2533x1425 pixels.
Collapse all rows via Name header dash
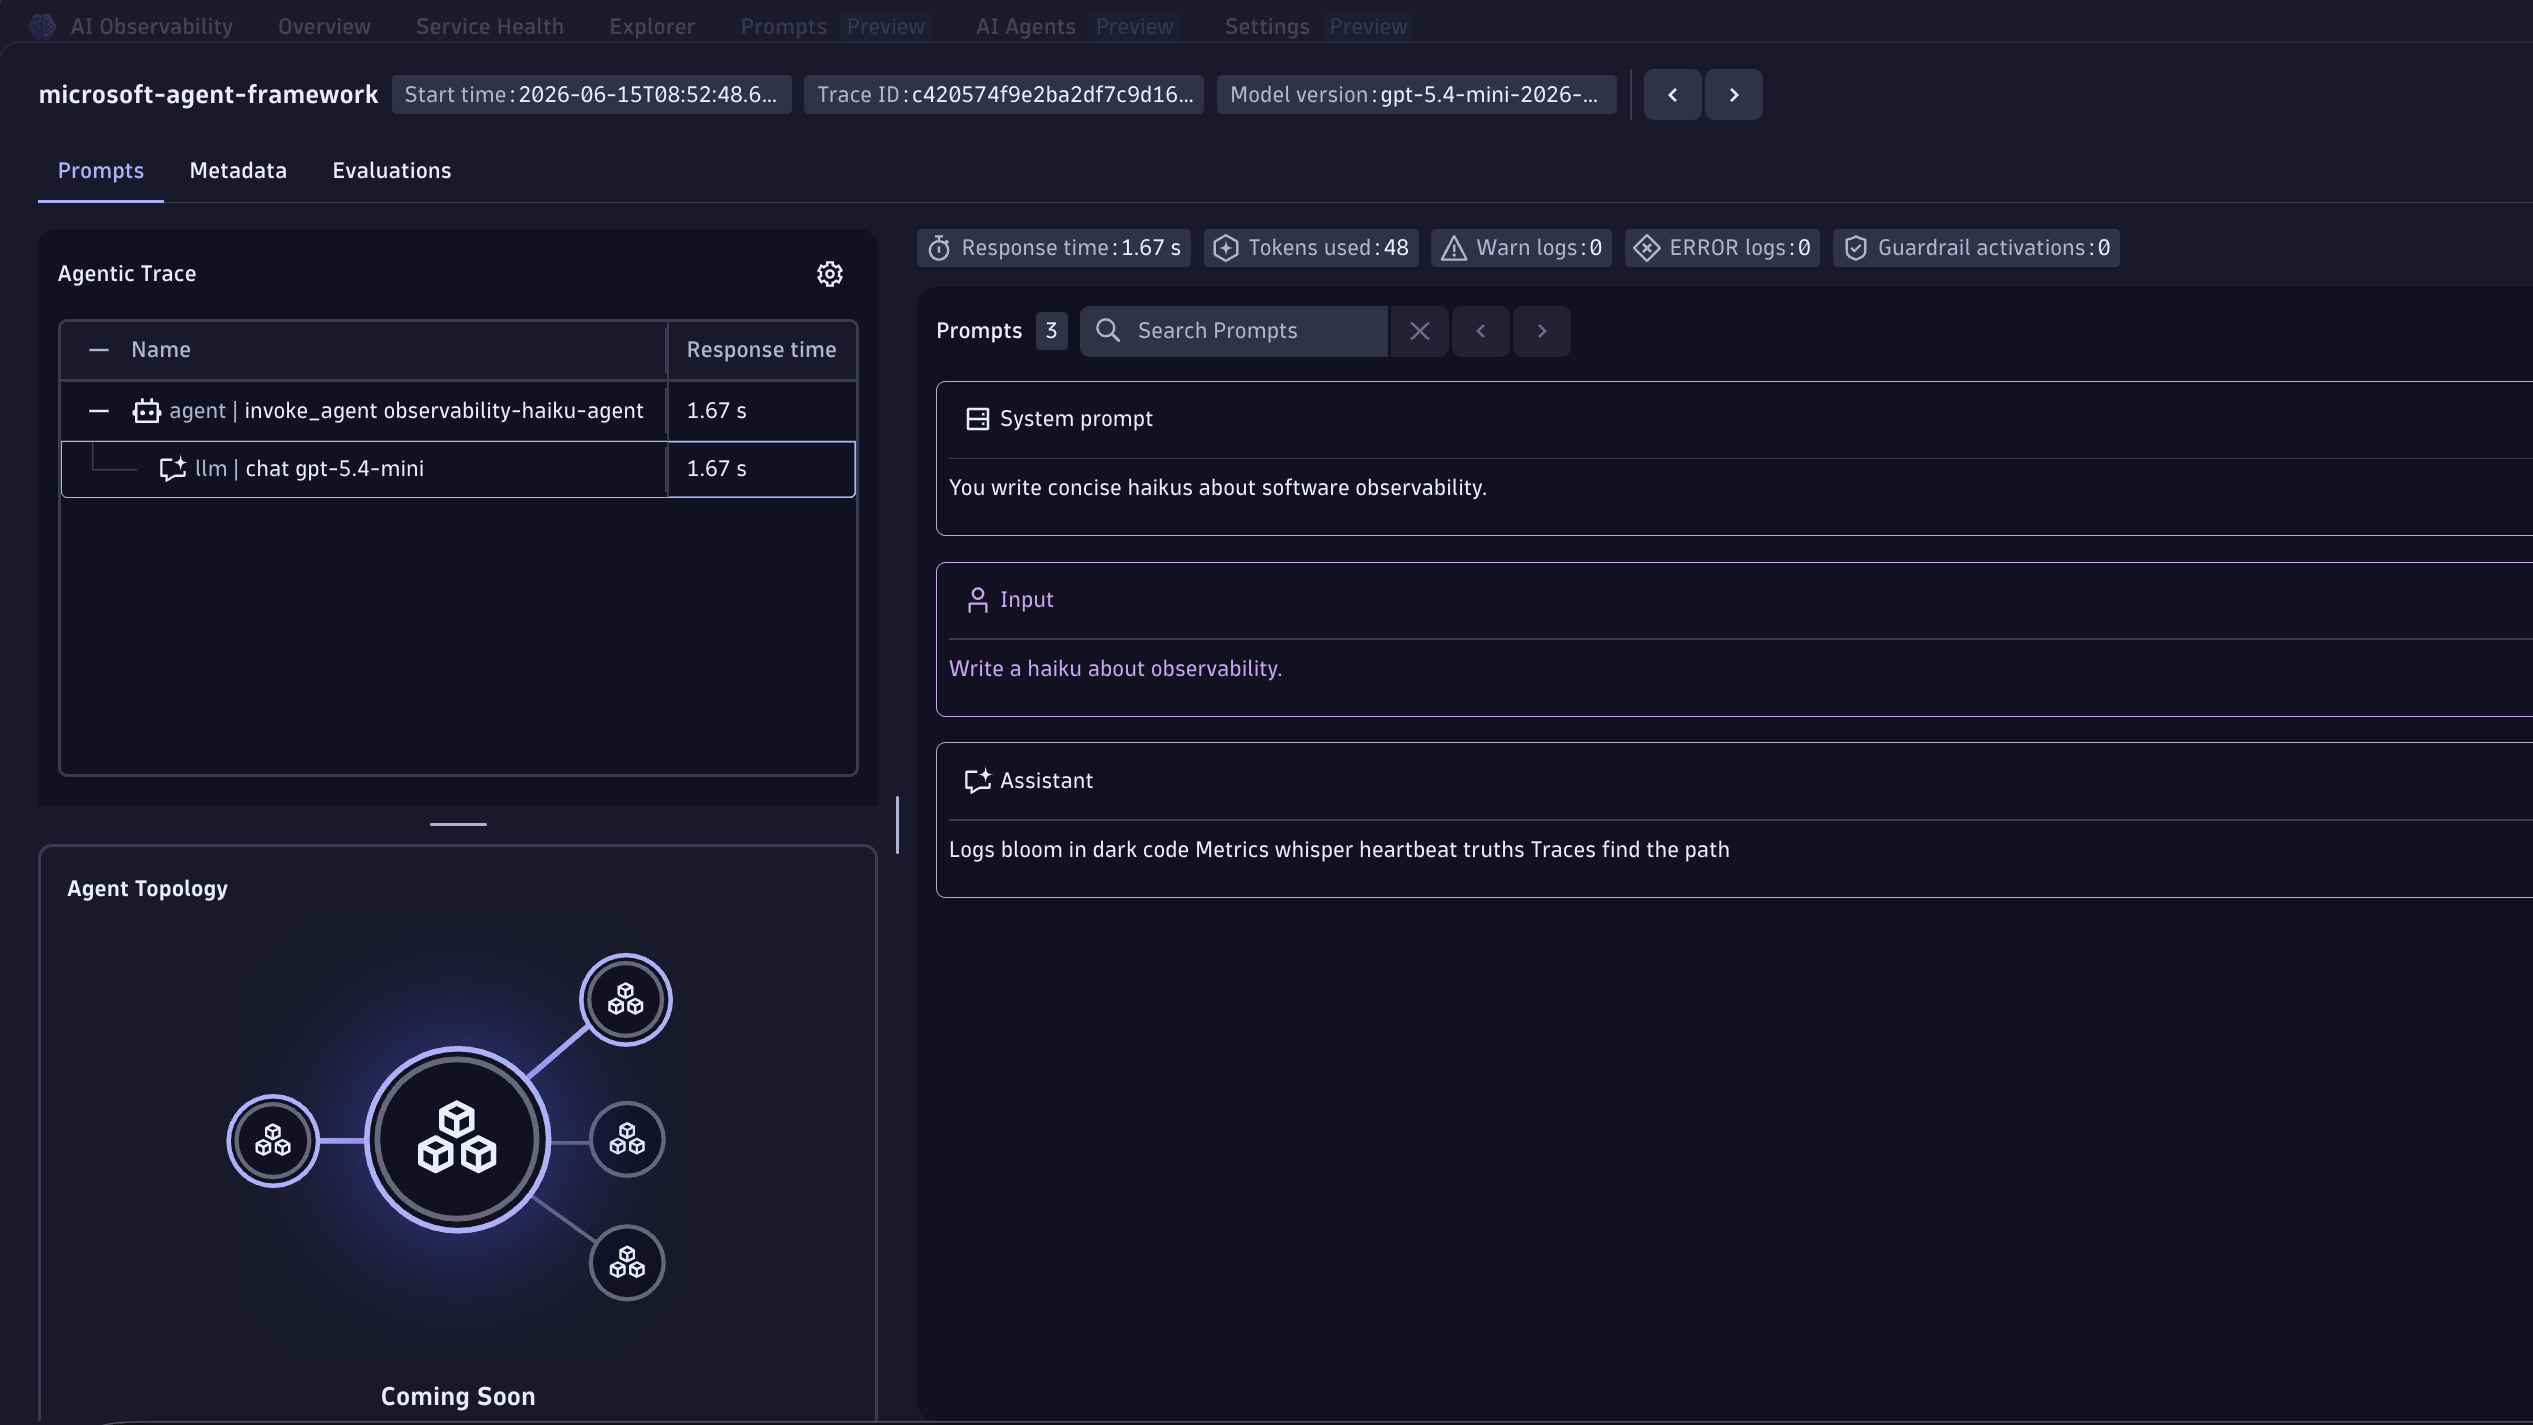(x=98, y=350)
